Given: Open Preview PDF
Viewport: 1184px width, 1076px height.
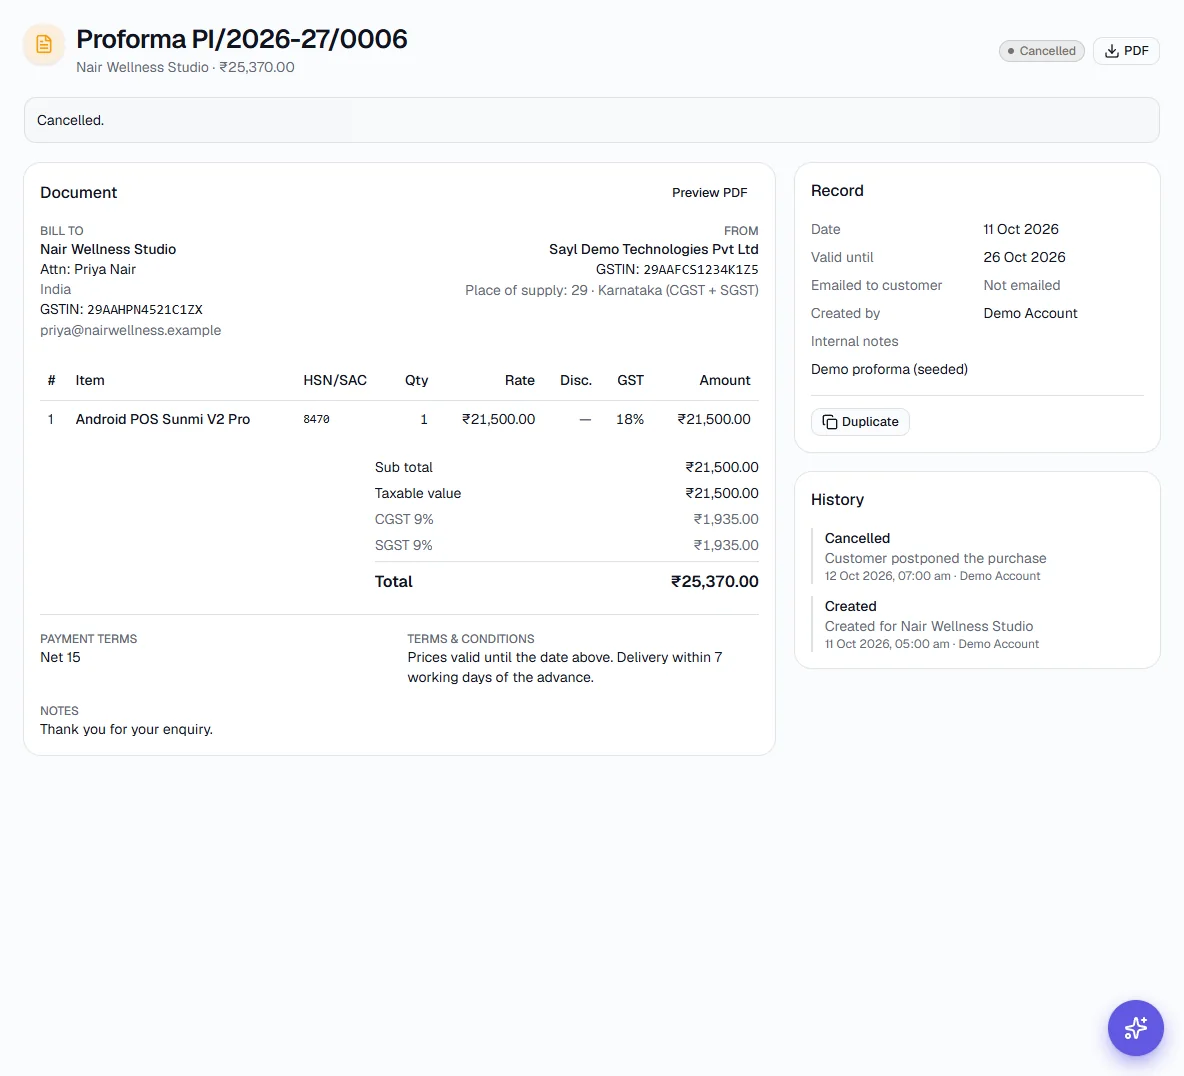Looking at the screenshot, I should [x=709, y=193].
